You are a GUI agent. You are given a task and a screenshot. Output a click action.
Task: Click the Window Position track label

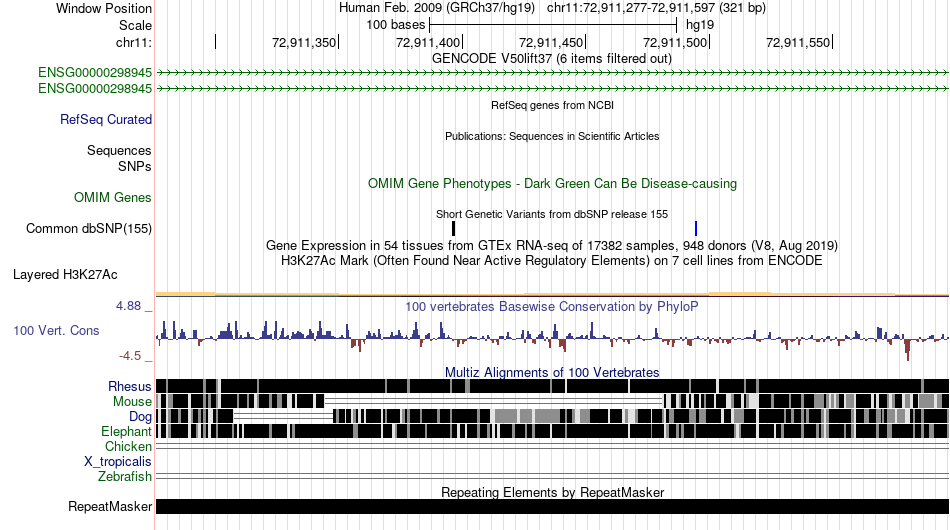[x=104, y=8]
